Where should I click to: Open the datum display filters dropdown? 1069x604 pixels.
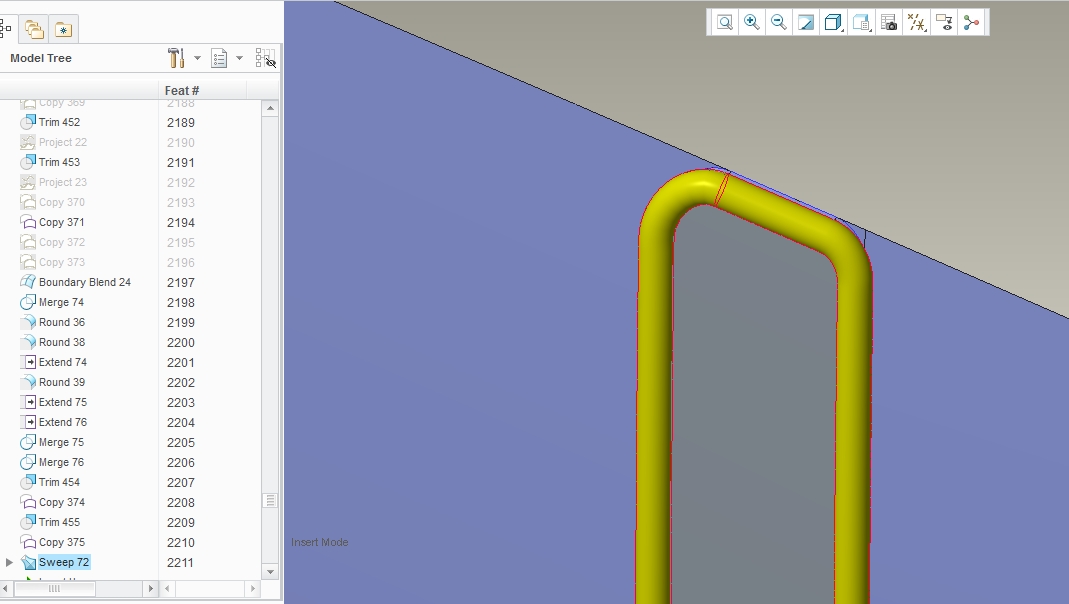pyautogui.click(x=917, y=22)
